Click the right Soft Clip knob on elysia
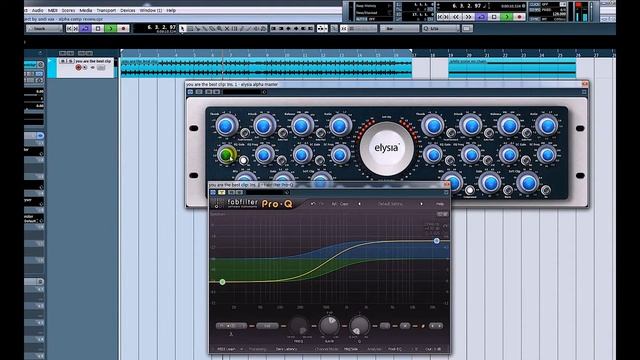 528,183
